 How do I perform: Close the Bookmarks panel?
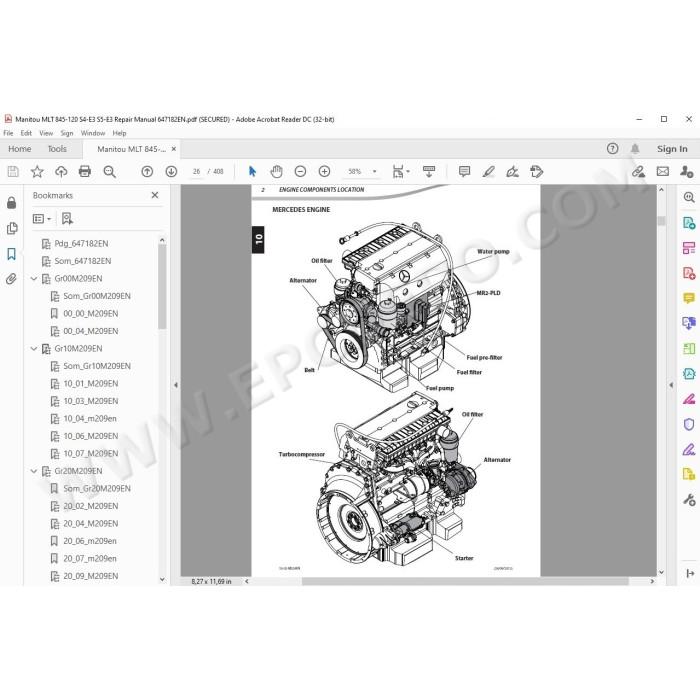(155, 195)
